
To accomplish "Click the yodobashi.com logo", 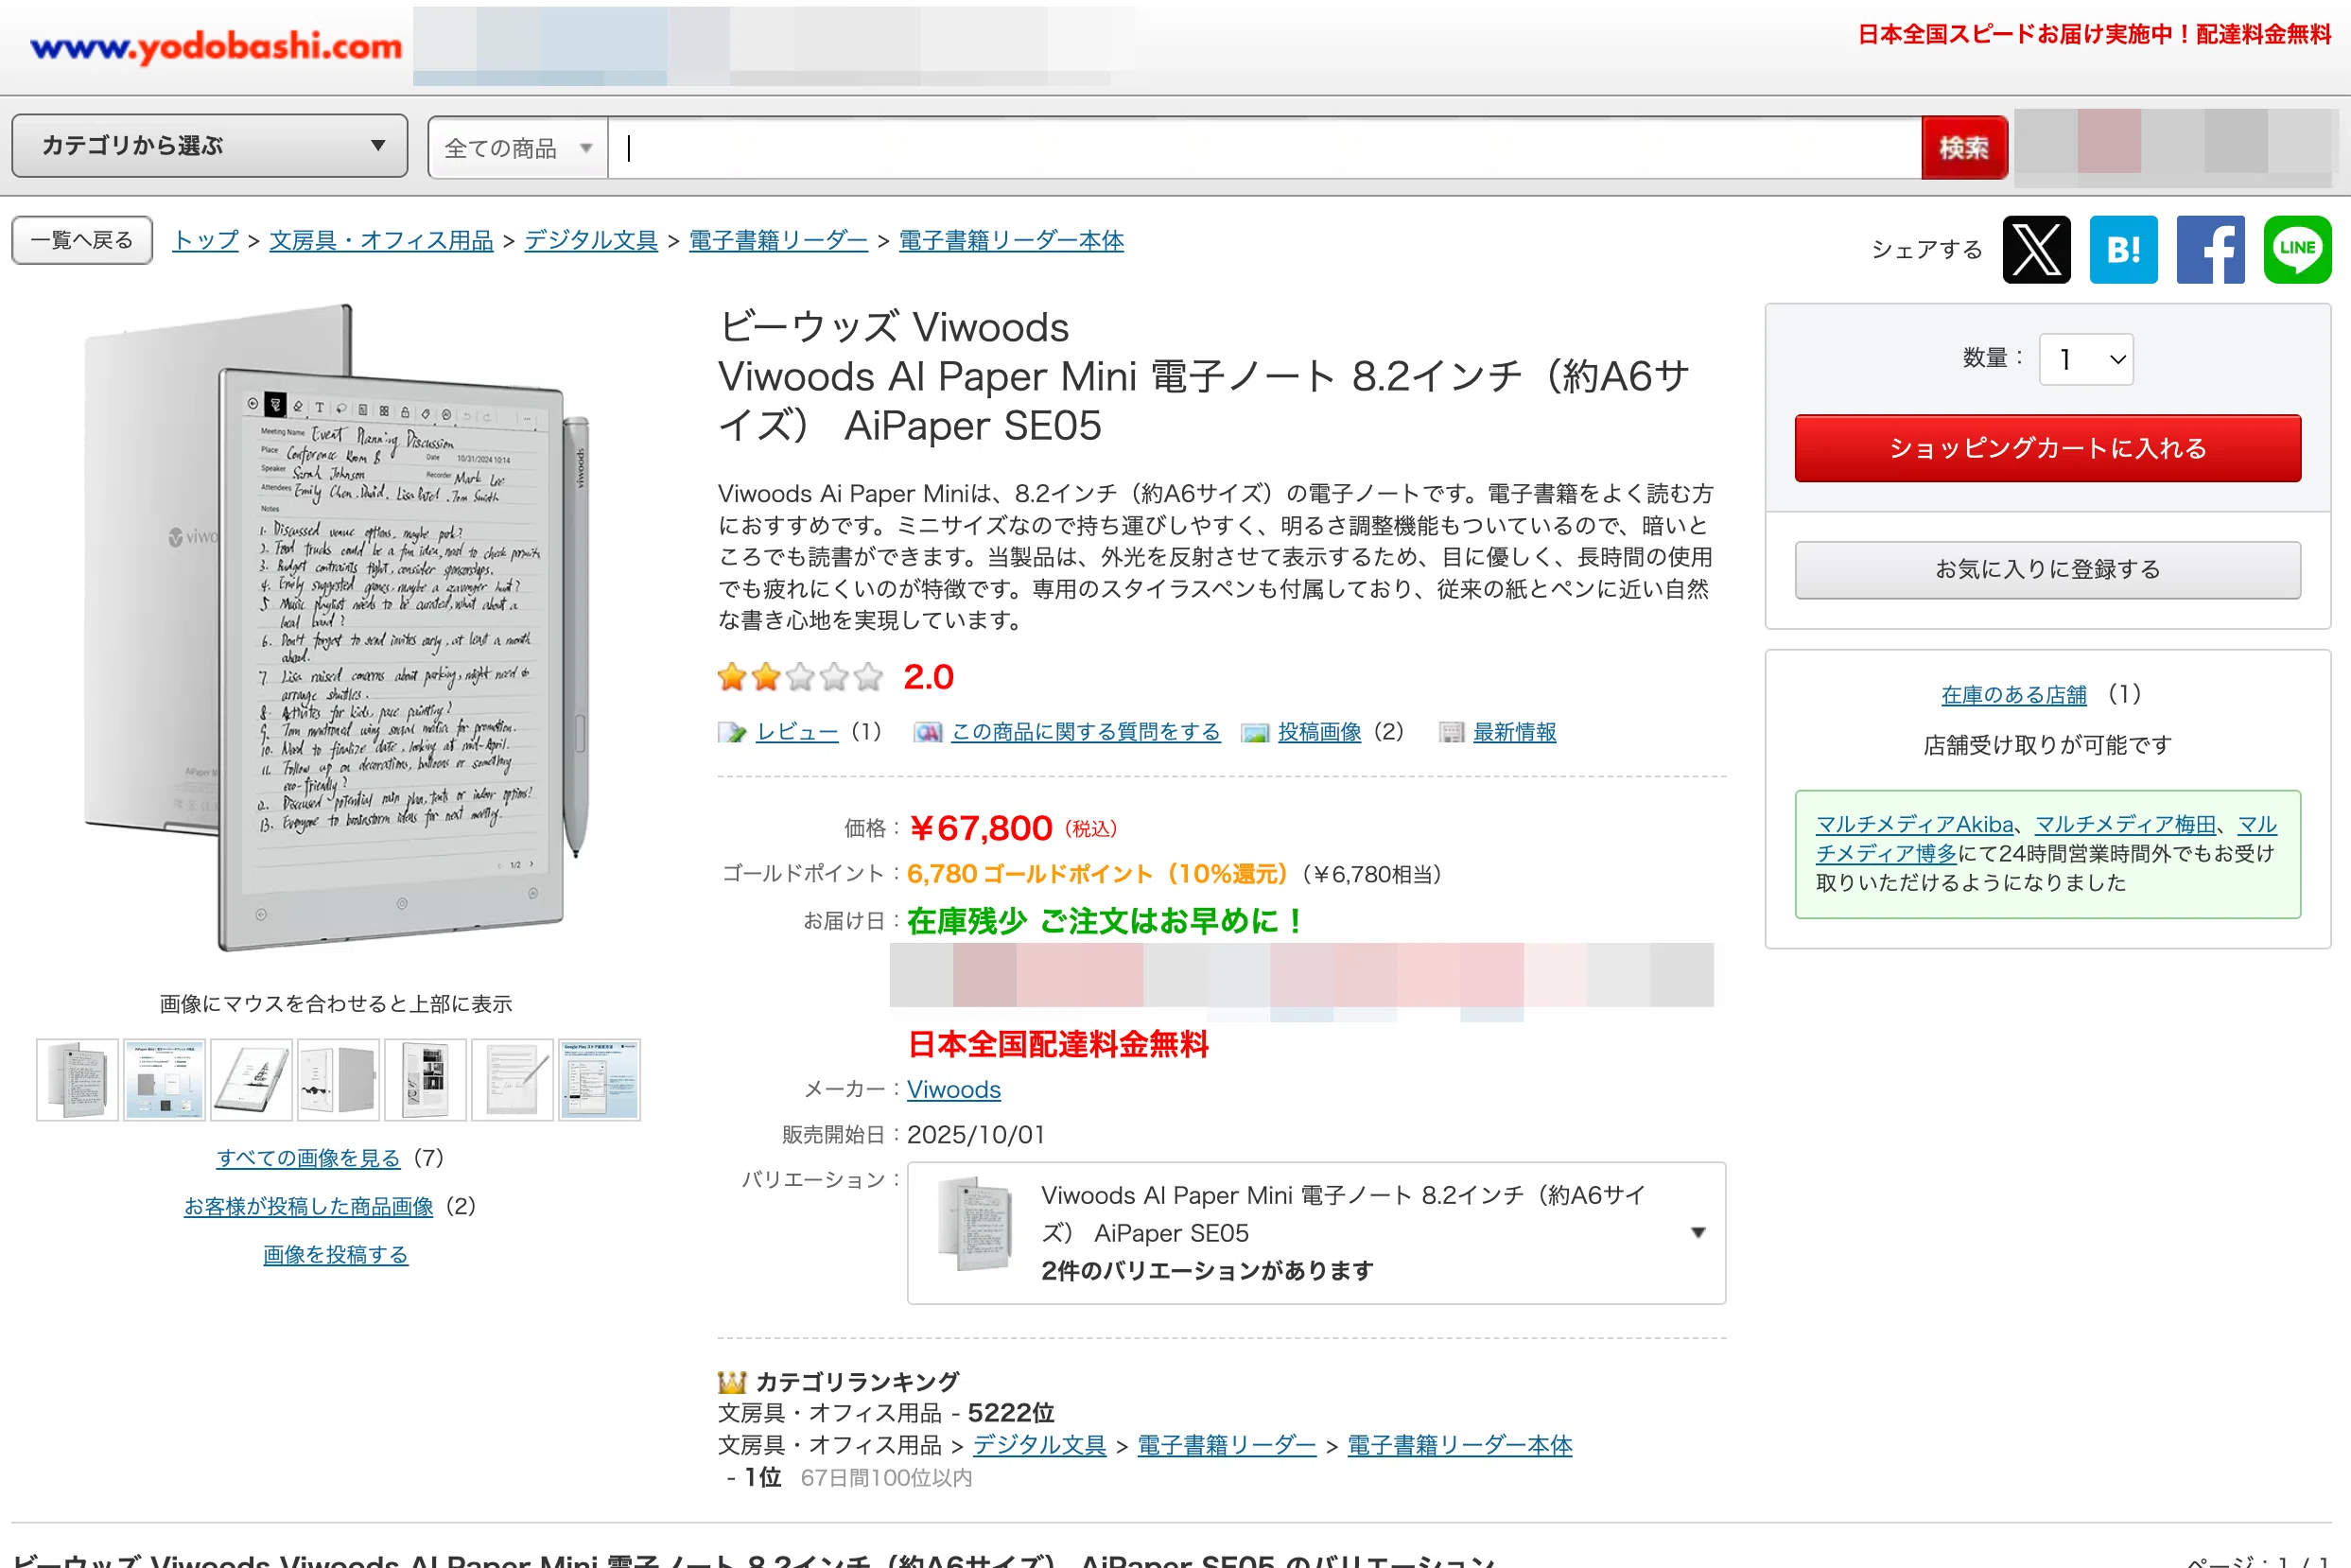I will tap(216, 46).
